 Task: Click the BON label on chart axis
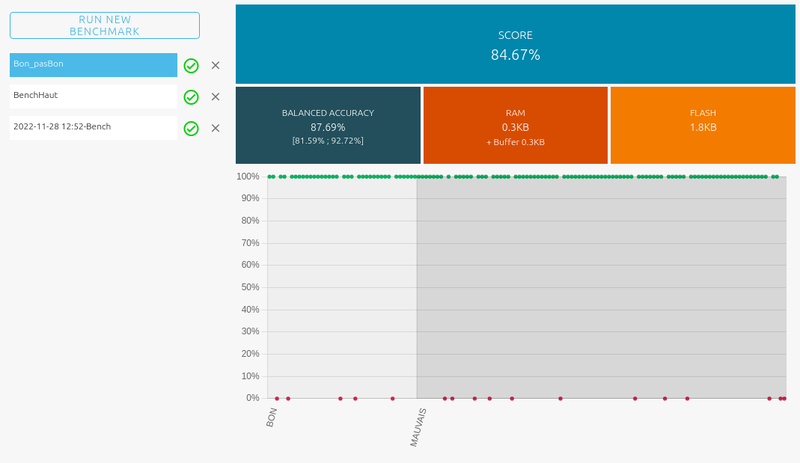pyautogui.click(x=273, y=417)
